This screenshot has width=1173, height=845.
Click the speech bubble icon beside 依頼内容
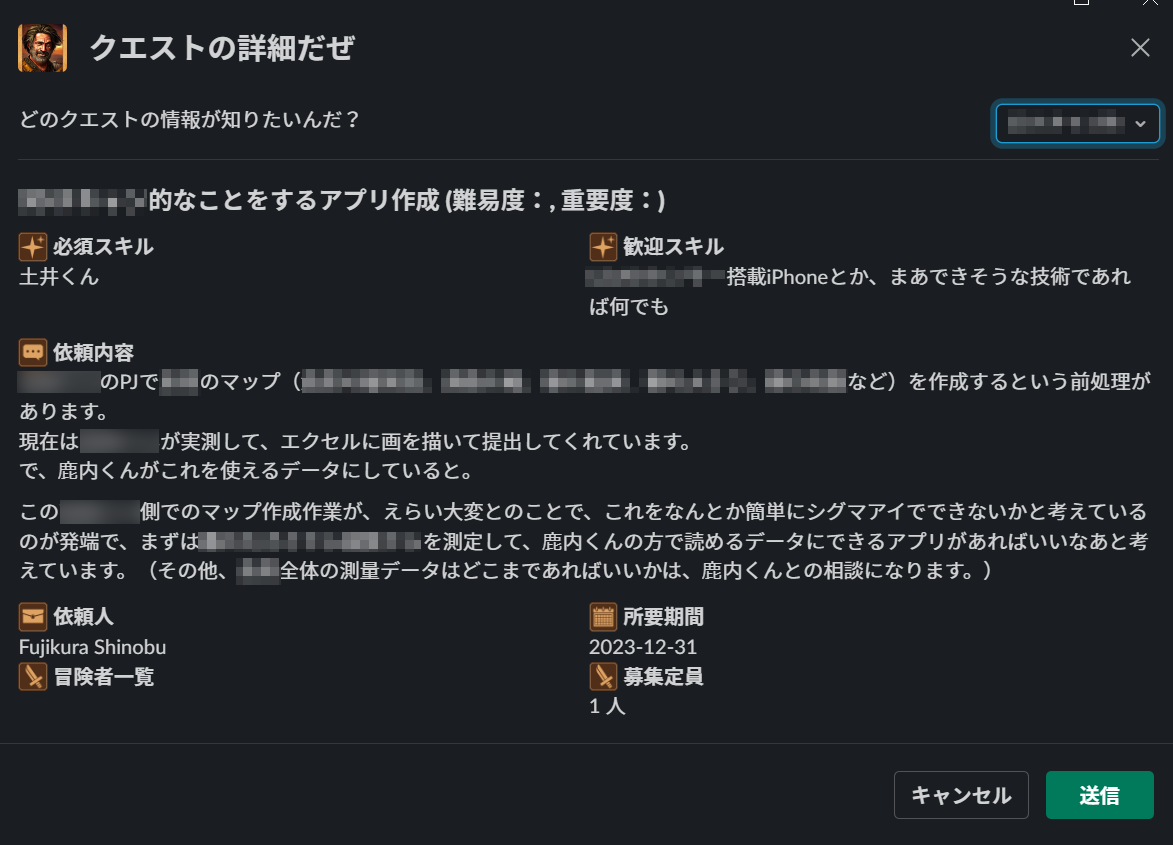[x=33, y=352]
